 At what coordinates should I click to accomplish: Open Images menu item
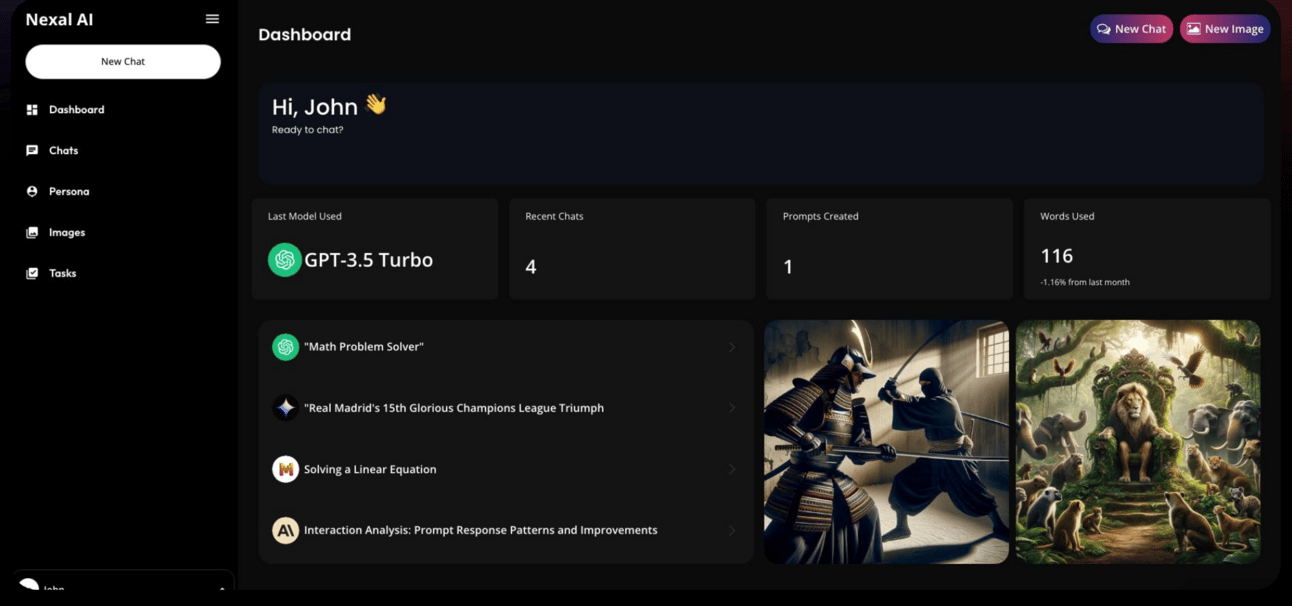67,232
